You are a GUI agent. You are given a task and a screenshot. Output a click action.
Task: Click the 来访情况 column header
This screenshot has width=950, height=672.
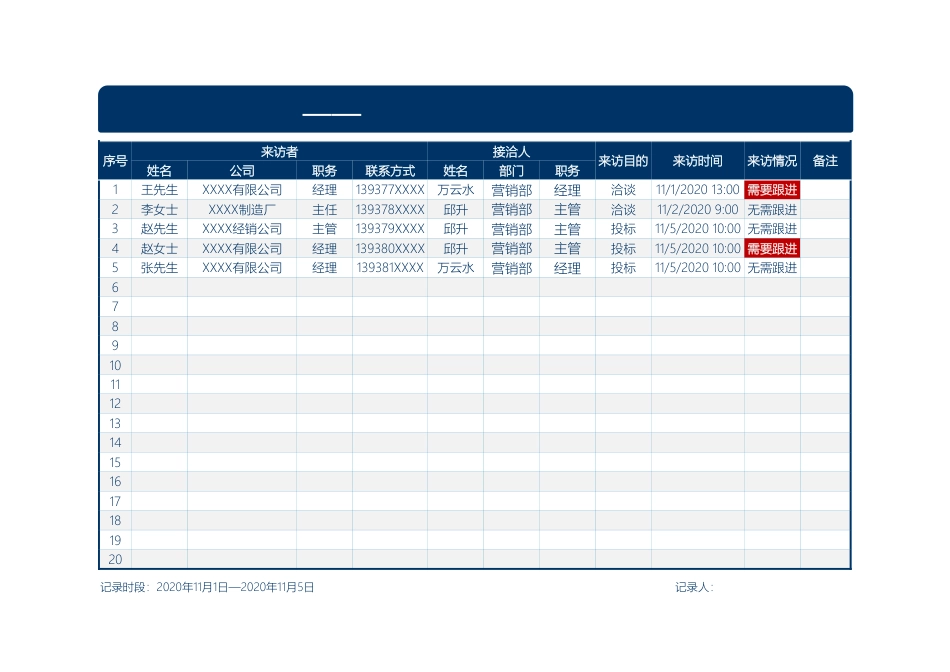(772, 161)
